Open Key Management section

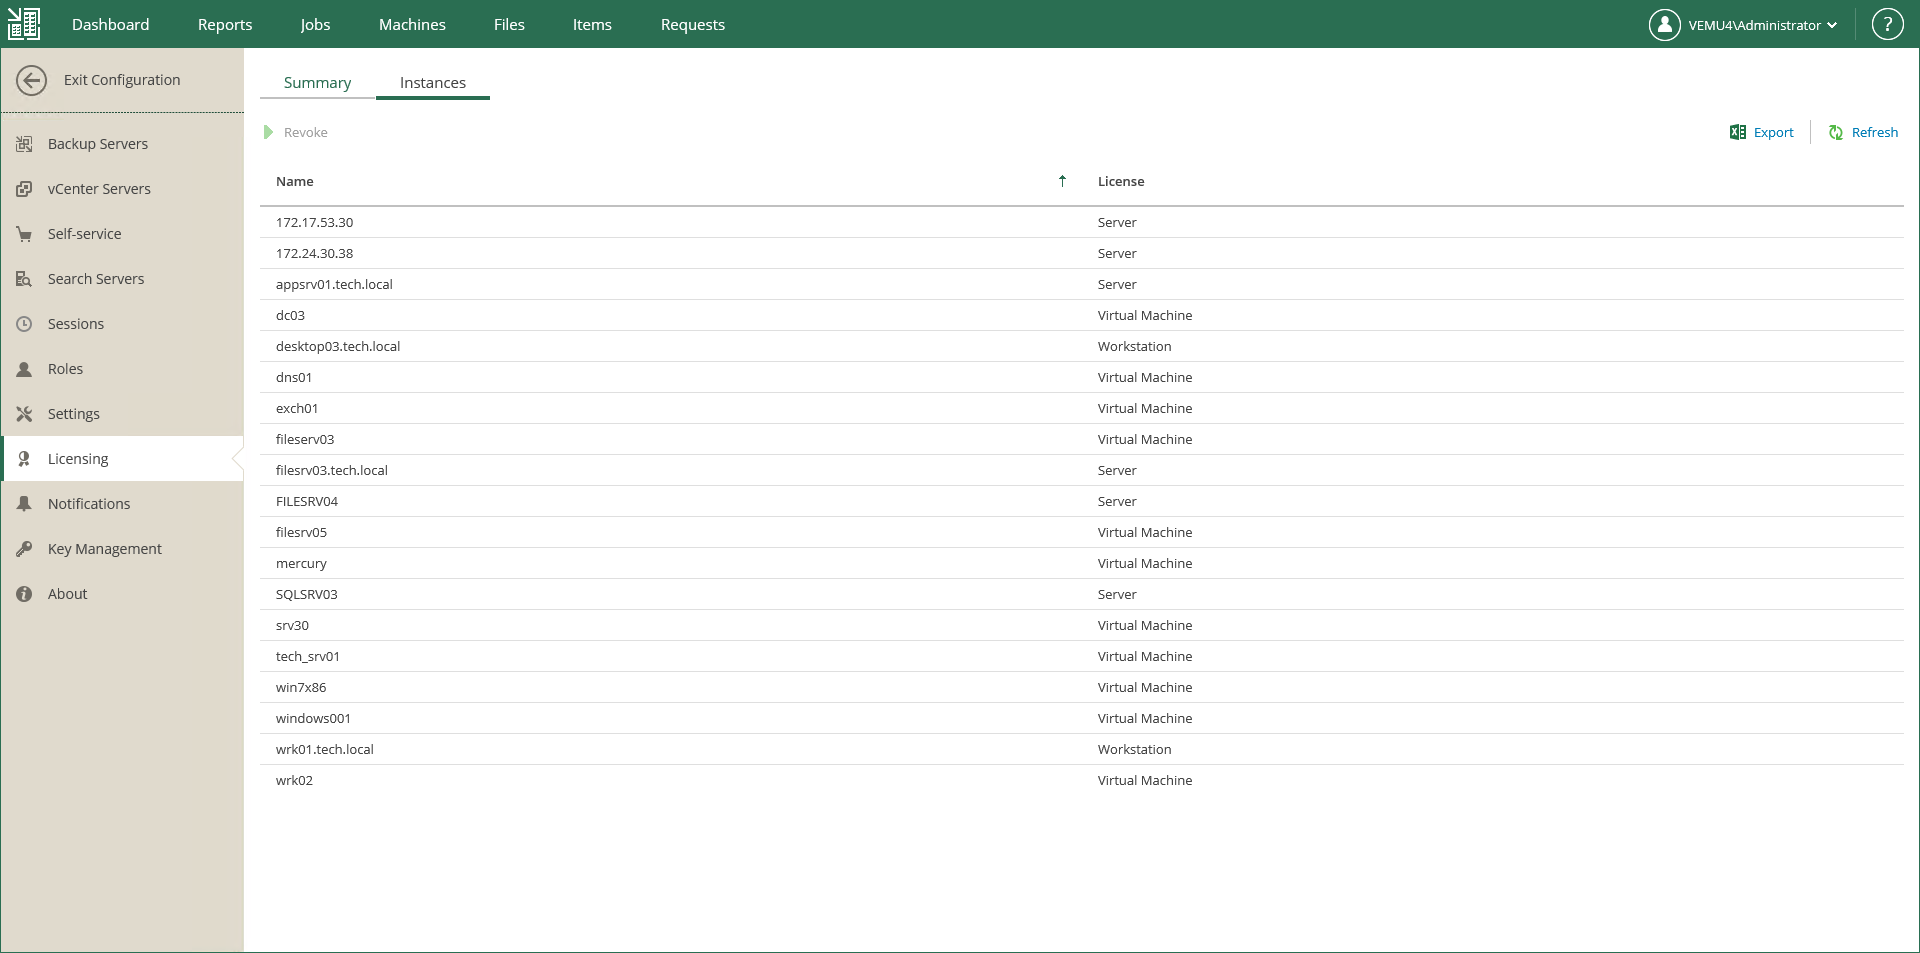point(122,549)
